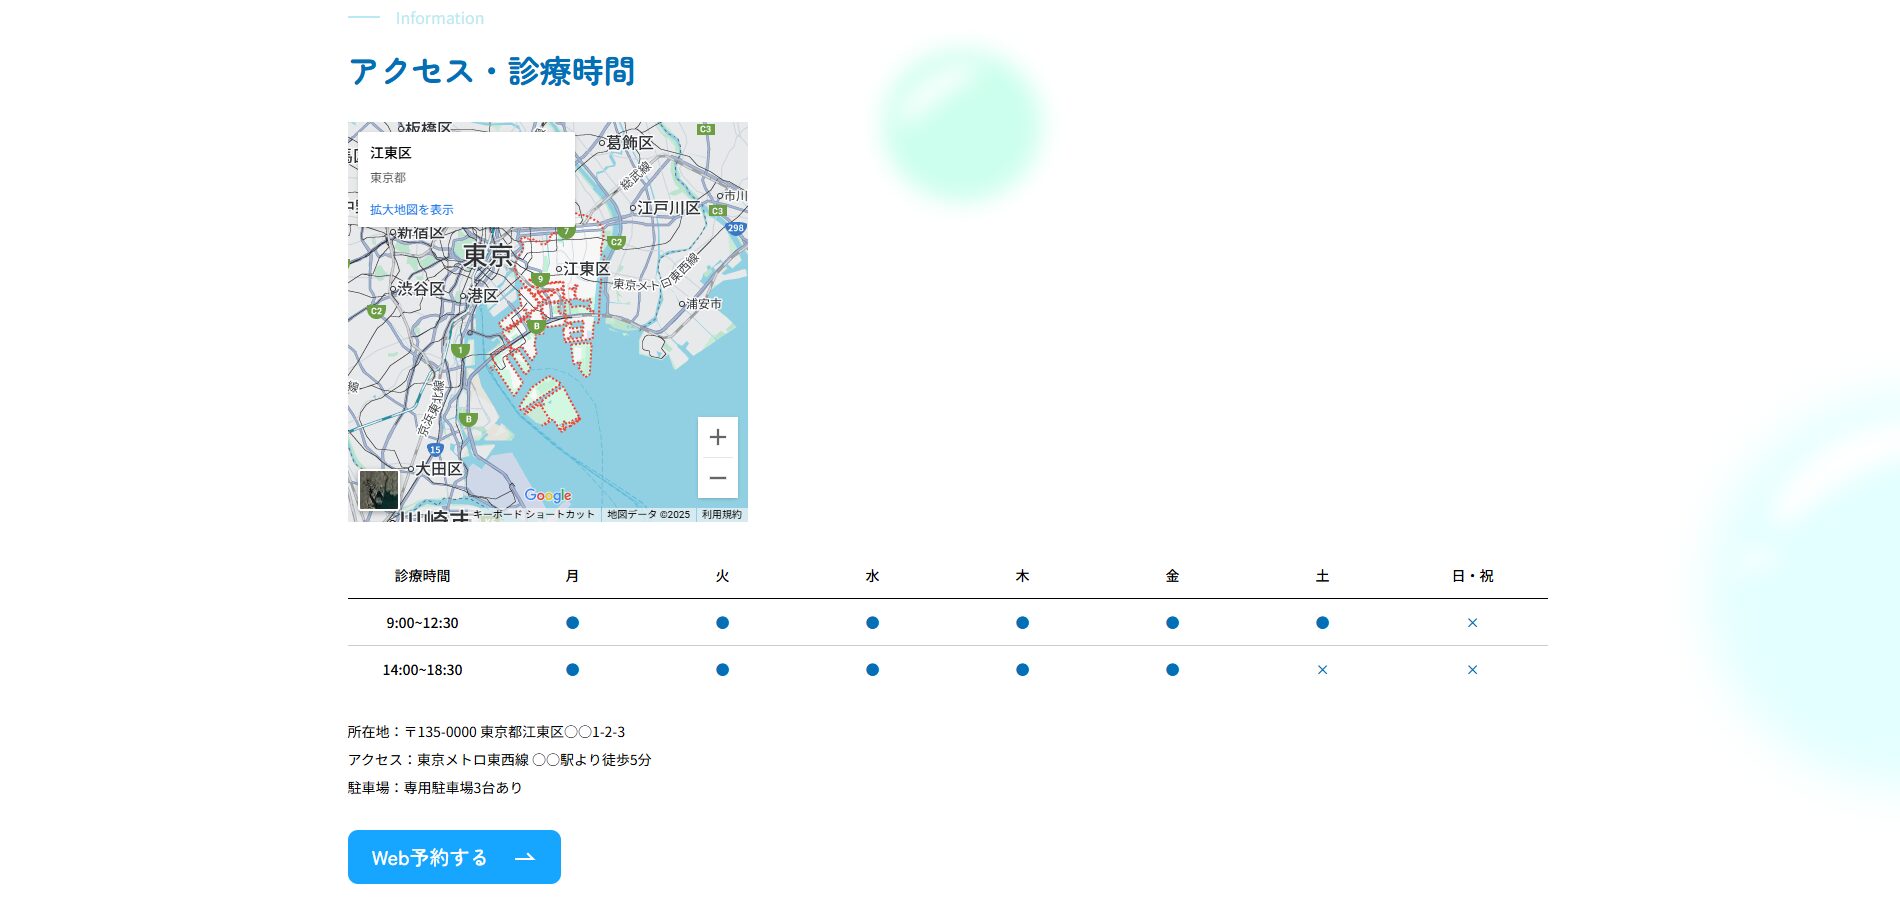Open the 利用規約 link on the map
Viewport: 1900px width, 897px height.
pyautogui.click(x=721, y=514)
